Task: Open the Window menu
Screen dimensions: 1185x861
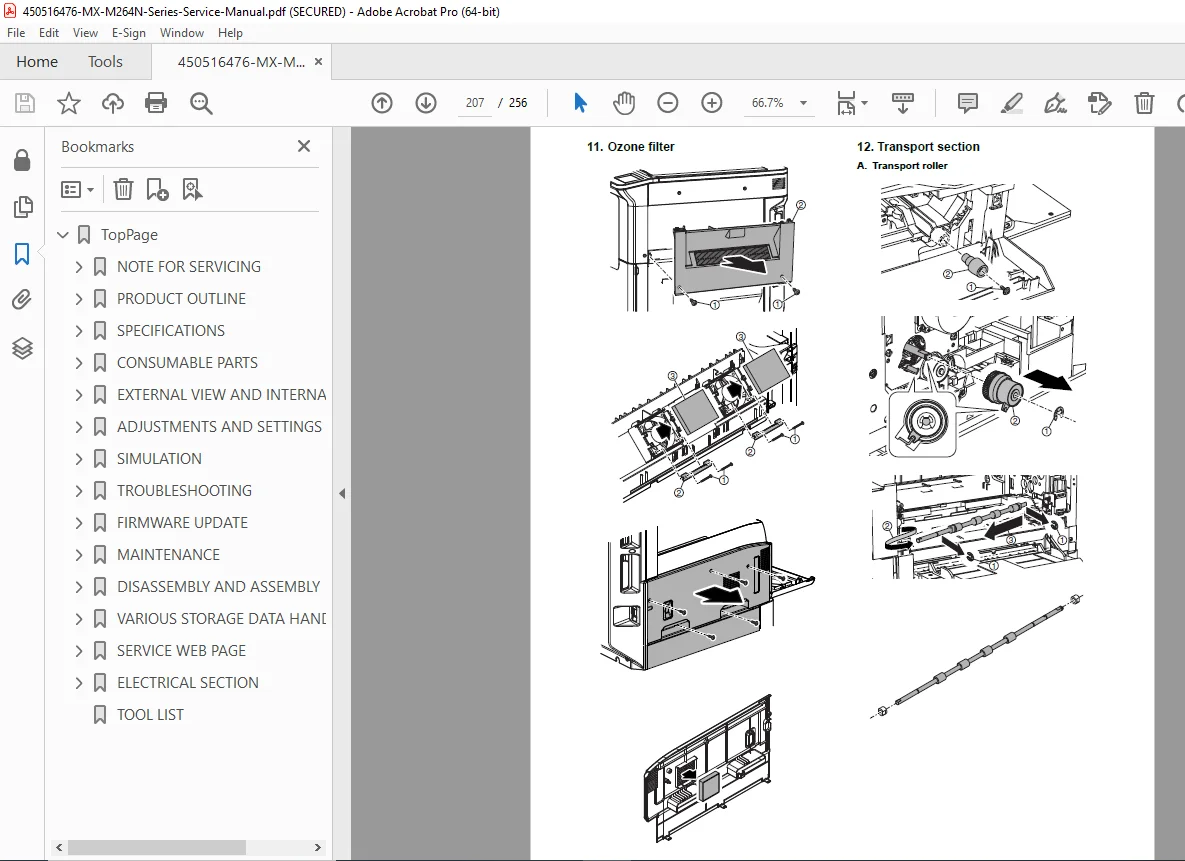Action: (181, 33)
